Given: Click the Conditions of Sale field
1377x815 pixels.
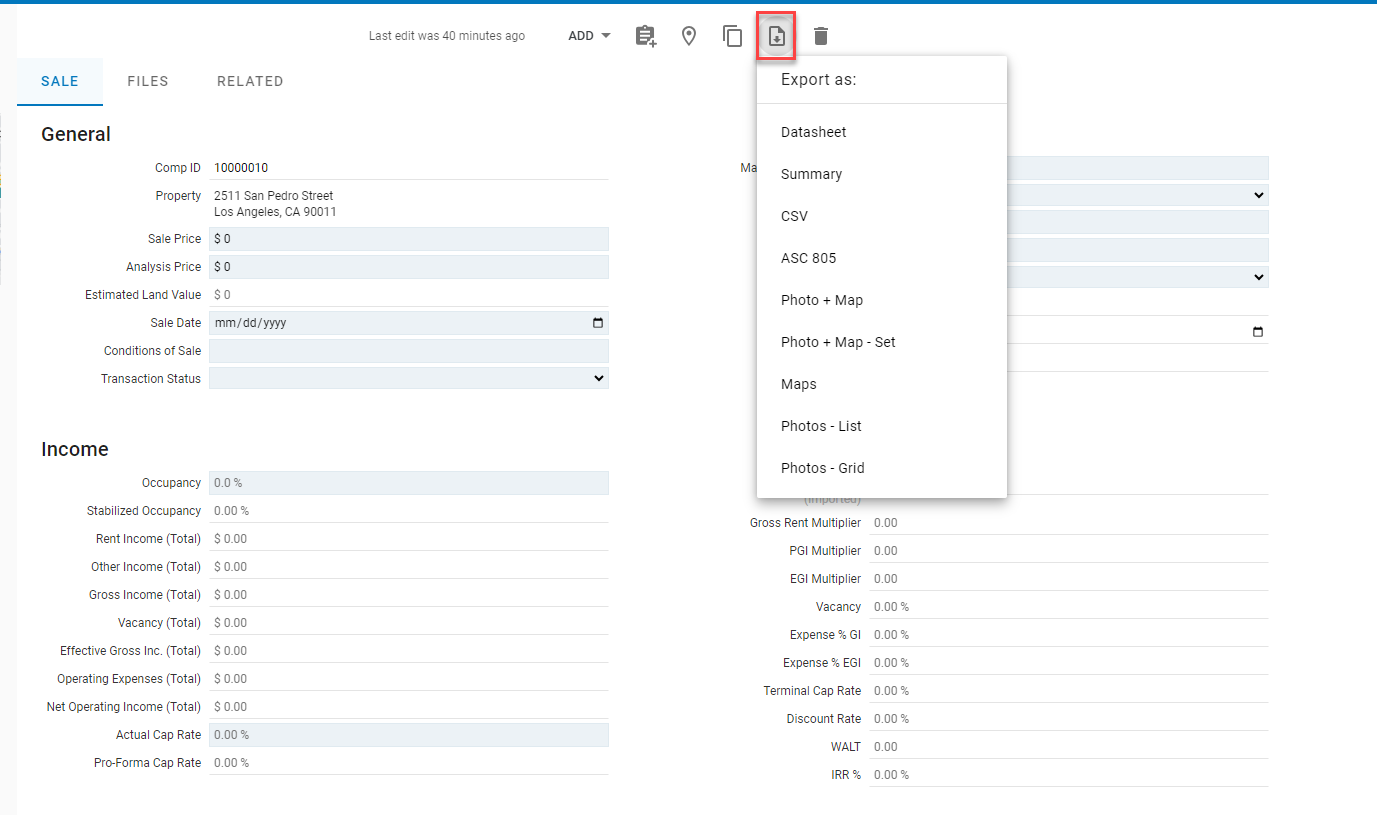Looking at the screenshot, I should pyautogui.click(x=409, y=351).
